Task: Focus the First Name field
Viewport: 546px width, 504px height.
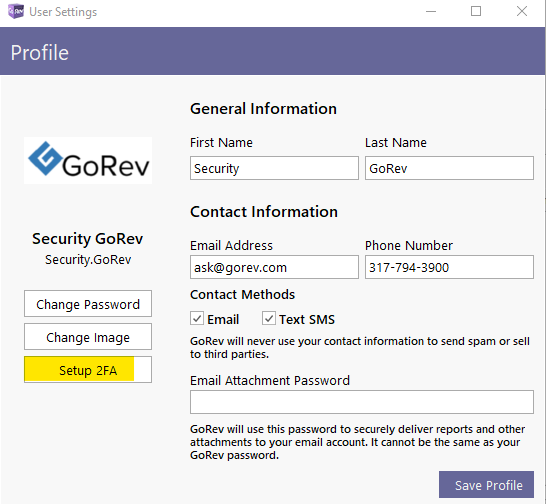Action: pos(274,168)
